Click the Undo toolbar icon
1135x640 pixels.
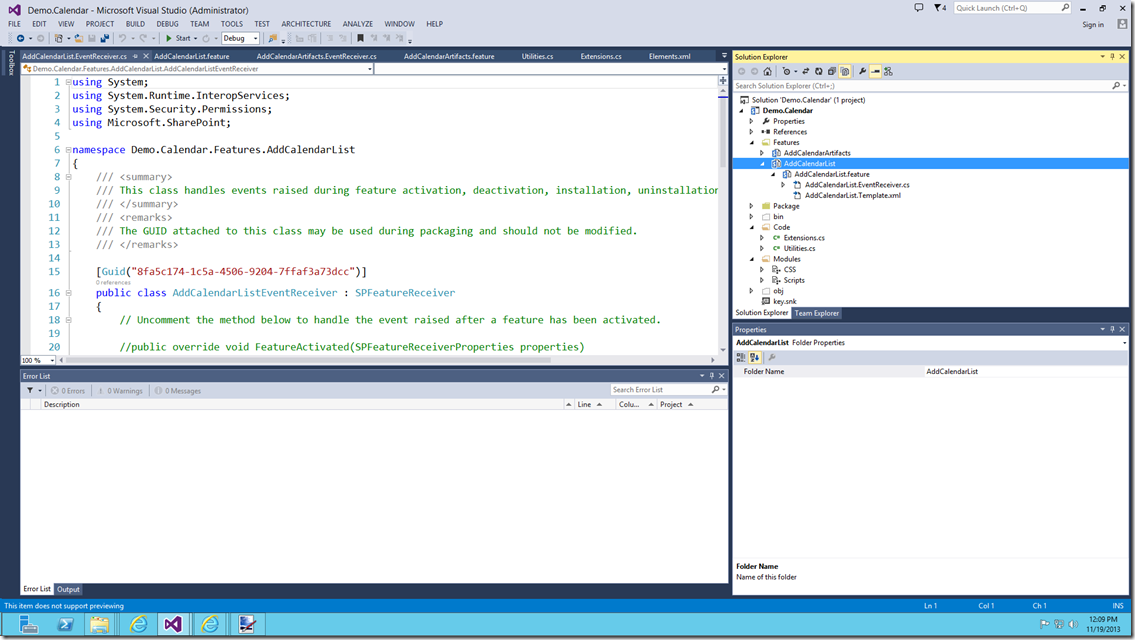pos(122,38)
